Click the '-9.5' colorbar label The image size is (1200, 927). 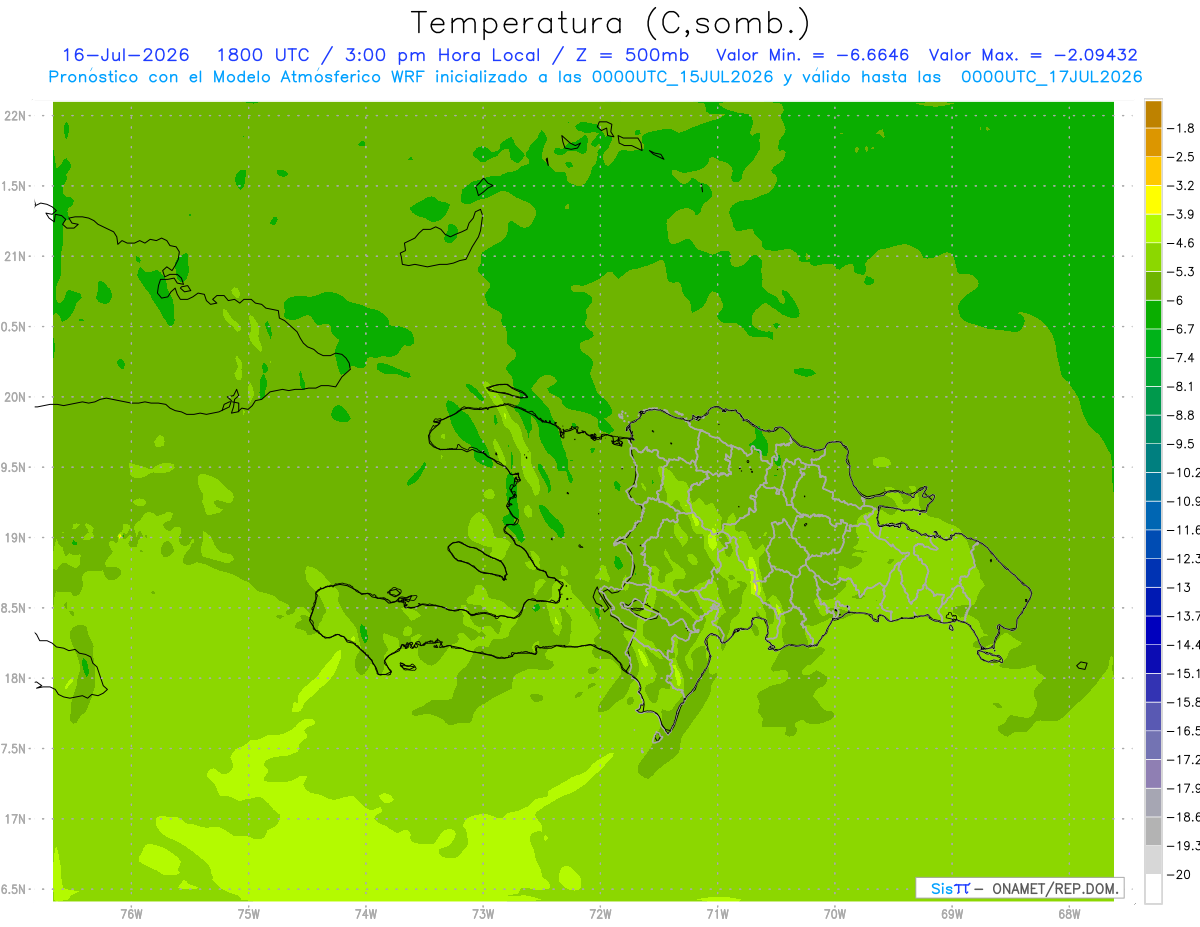1182,444
